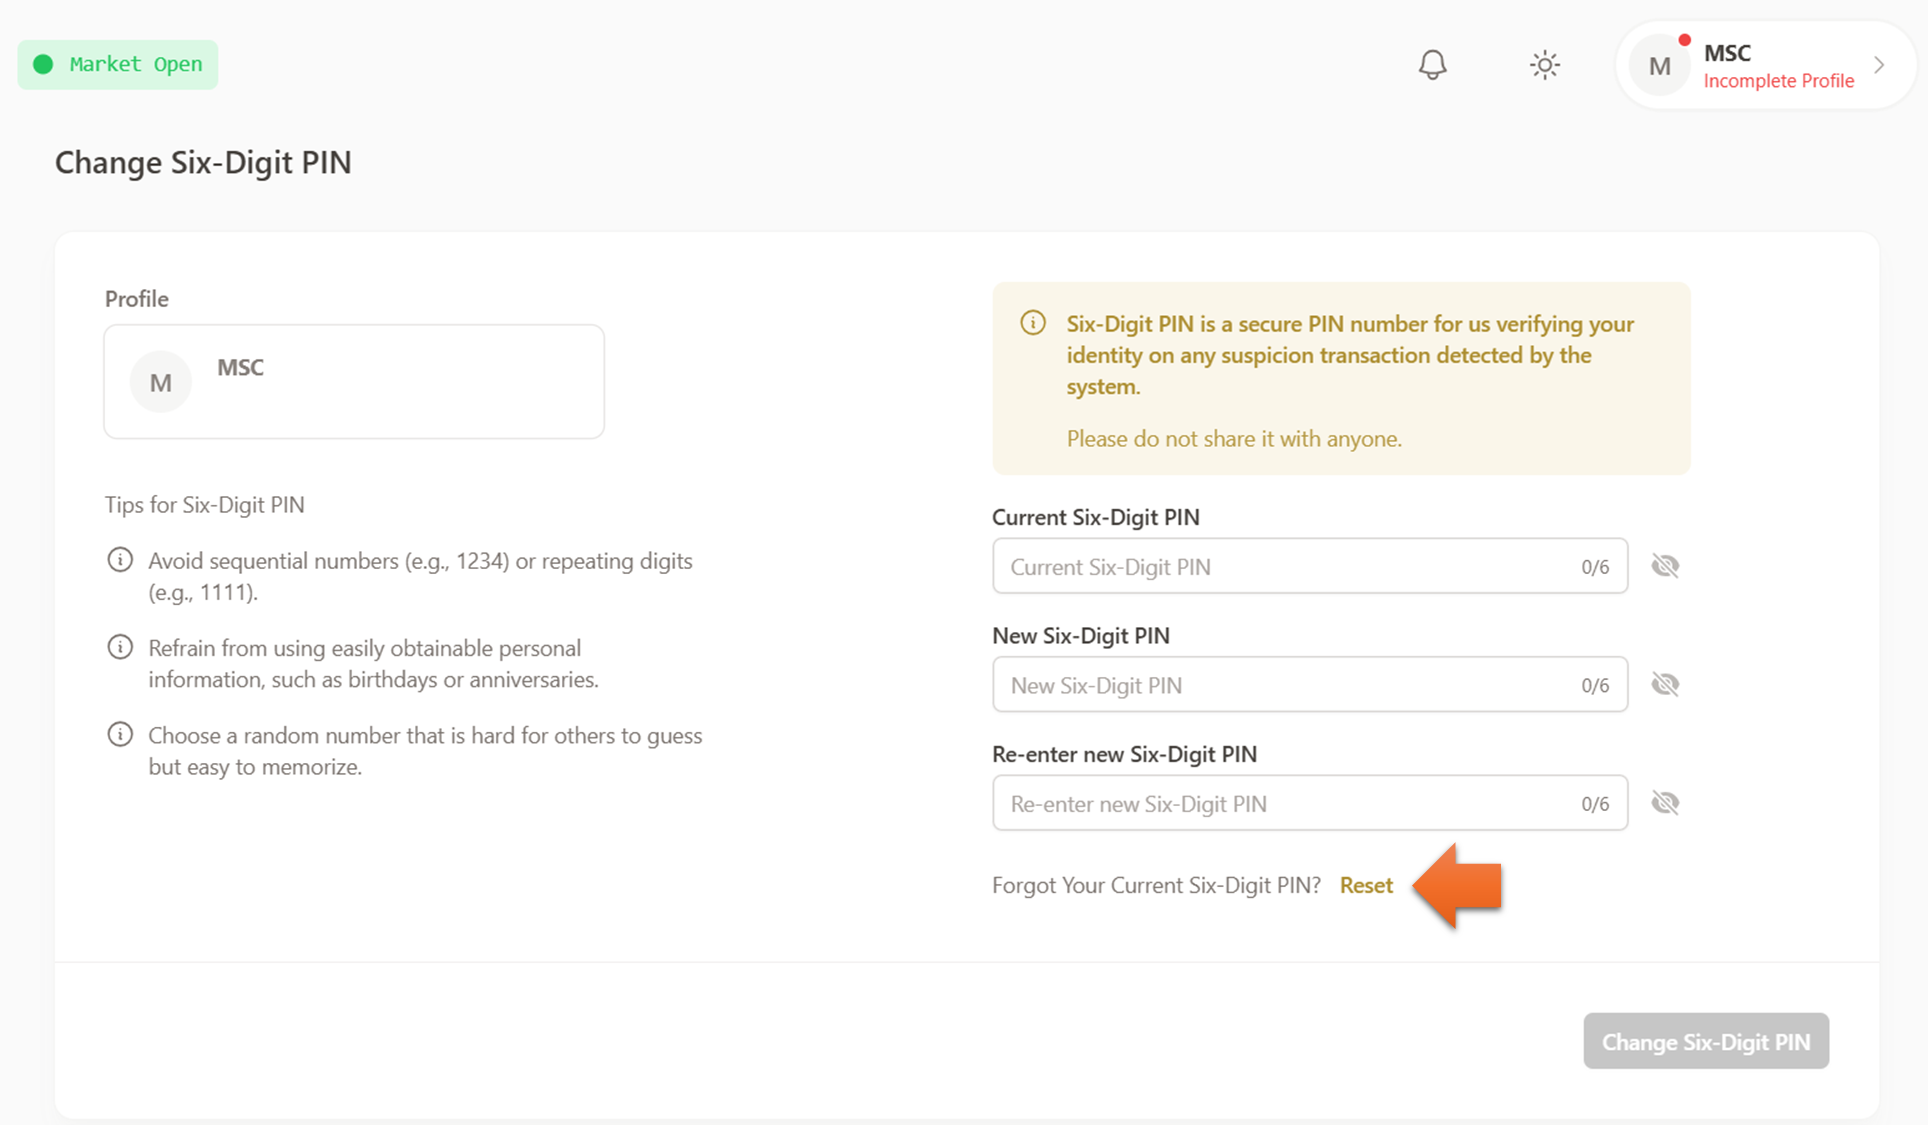Screen dimensions: 1928x1125
Task: Unhide the Re-enter new PIN value
Action: [x=1665, y=803]
